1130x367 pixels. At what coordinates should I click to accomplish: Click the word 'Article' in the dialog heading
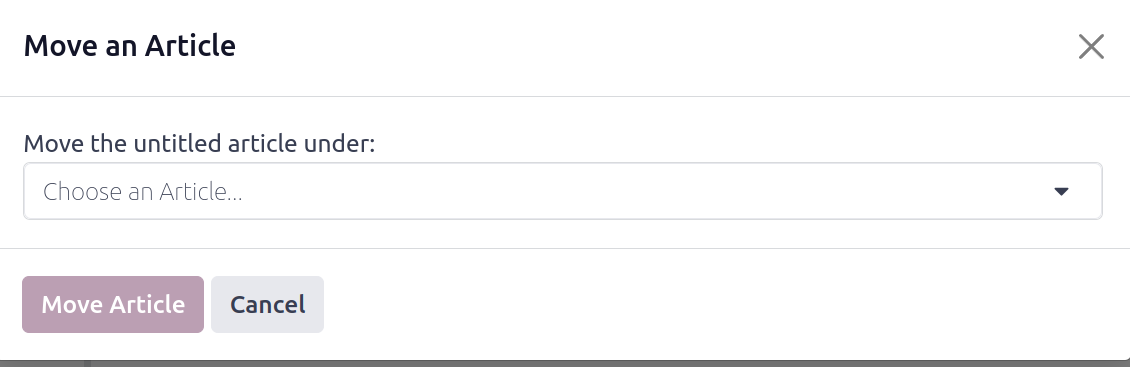(190, 46)
